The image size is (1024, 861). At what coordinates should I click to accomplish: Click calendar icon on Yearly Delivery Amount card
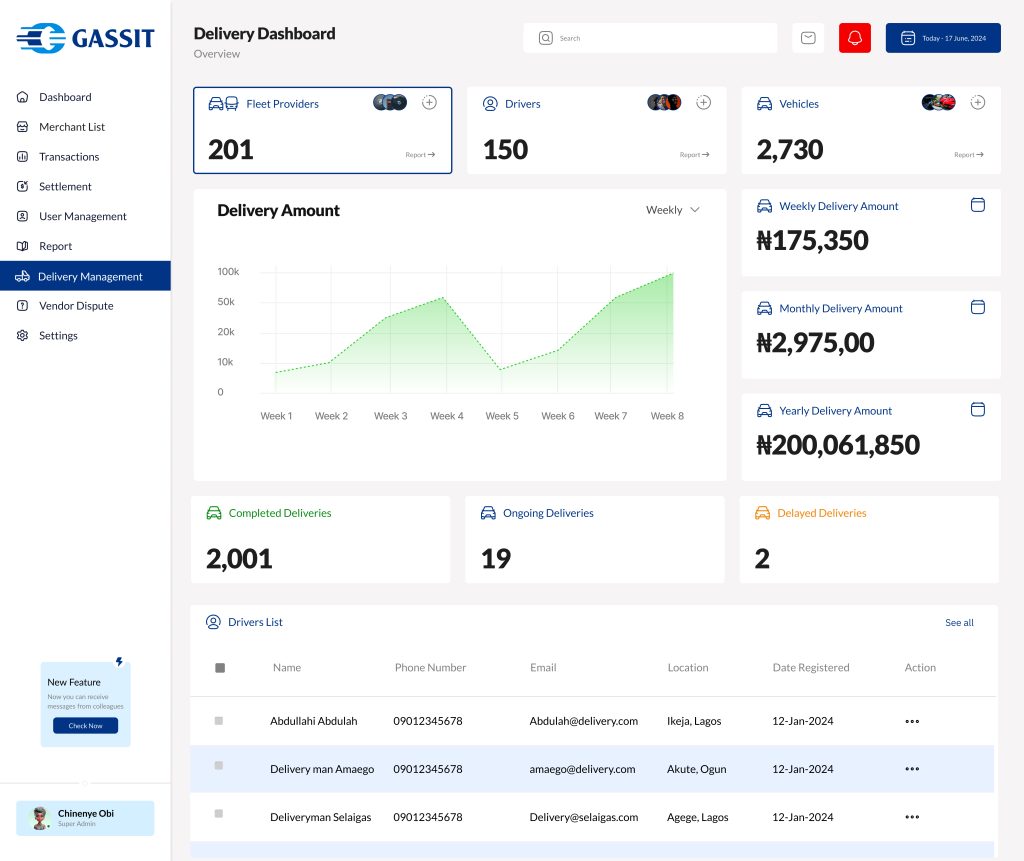pyautogui.click(x=978, y=409)
